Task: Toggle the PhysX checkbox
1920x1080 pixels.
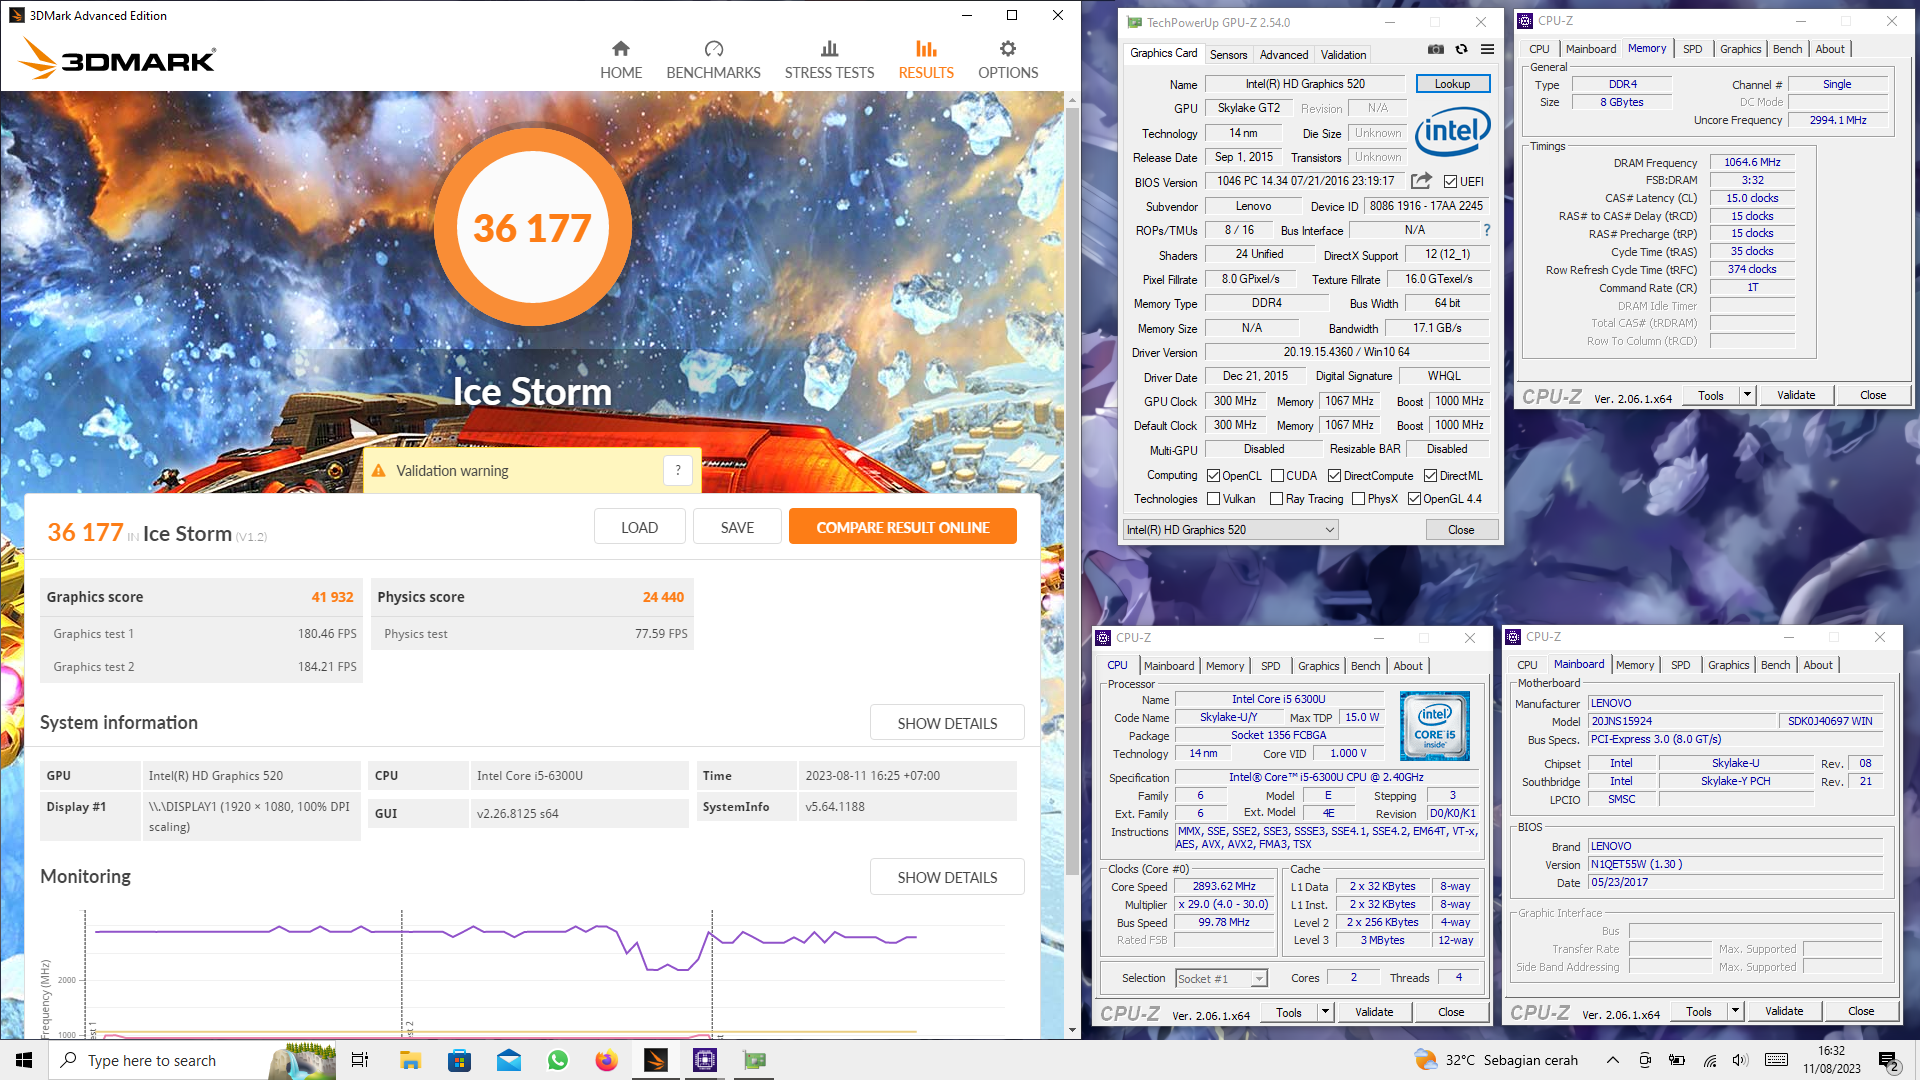Action: coord(1358,499)
